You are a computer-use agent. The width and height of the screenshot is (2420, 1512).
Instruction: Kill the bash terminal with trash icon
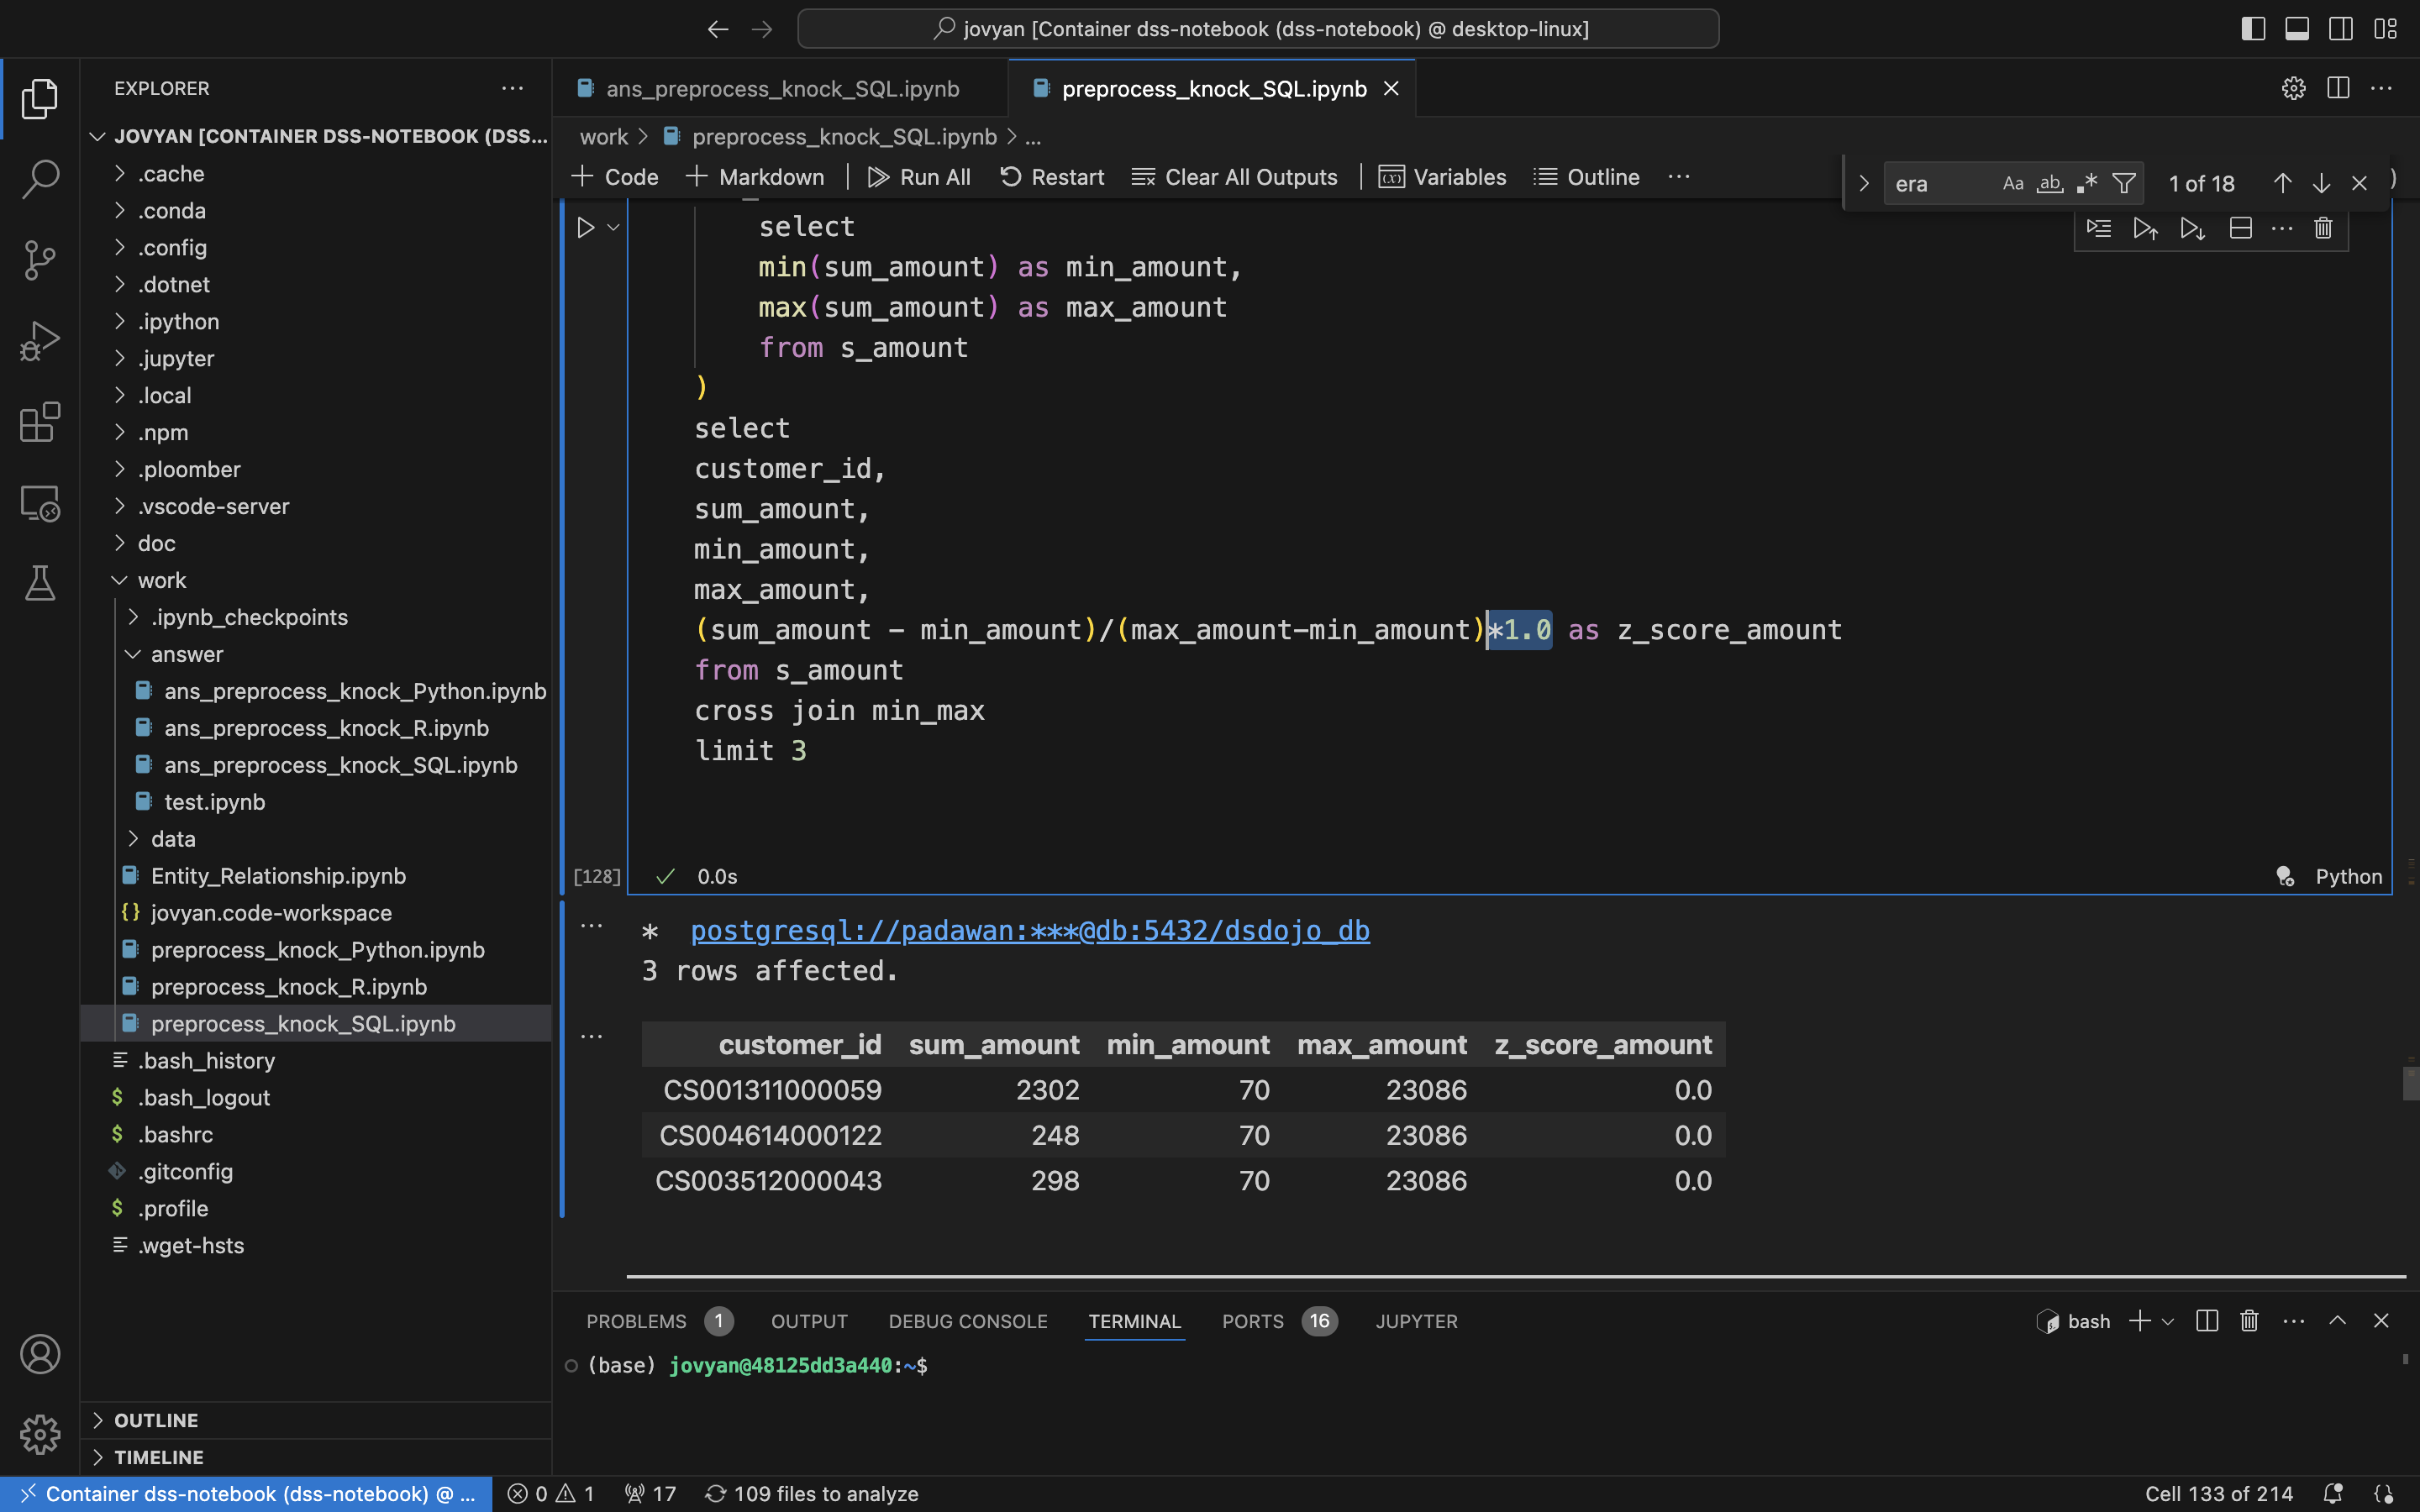pyautogui.click(x=2249, y=1321)
